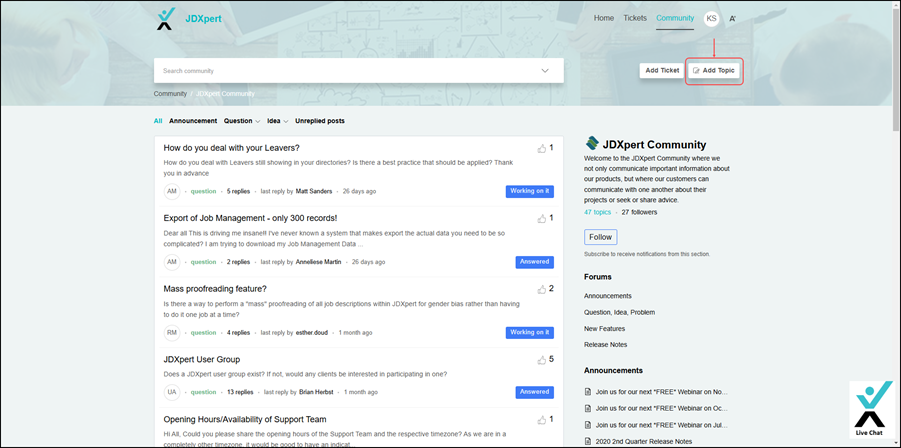Open the Release Notes forum link
The image size is (901, 448).
click(x=605, y=345)
